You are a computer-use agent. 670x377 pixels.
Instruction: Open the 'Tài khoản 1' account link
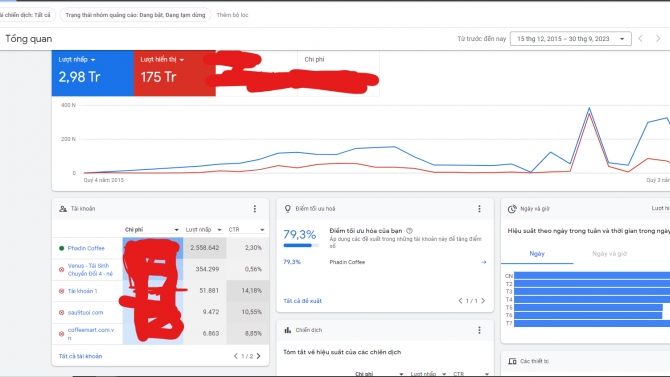[x=82, y=291]
